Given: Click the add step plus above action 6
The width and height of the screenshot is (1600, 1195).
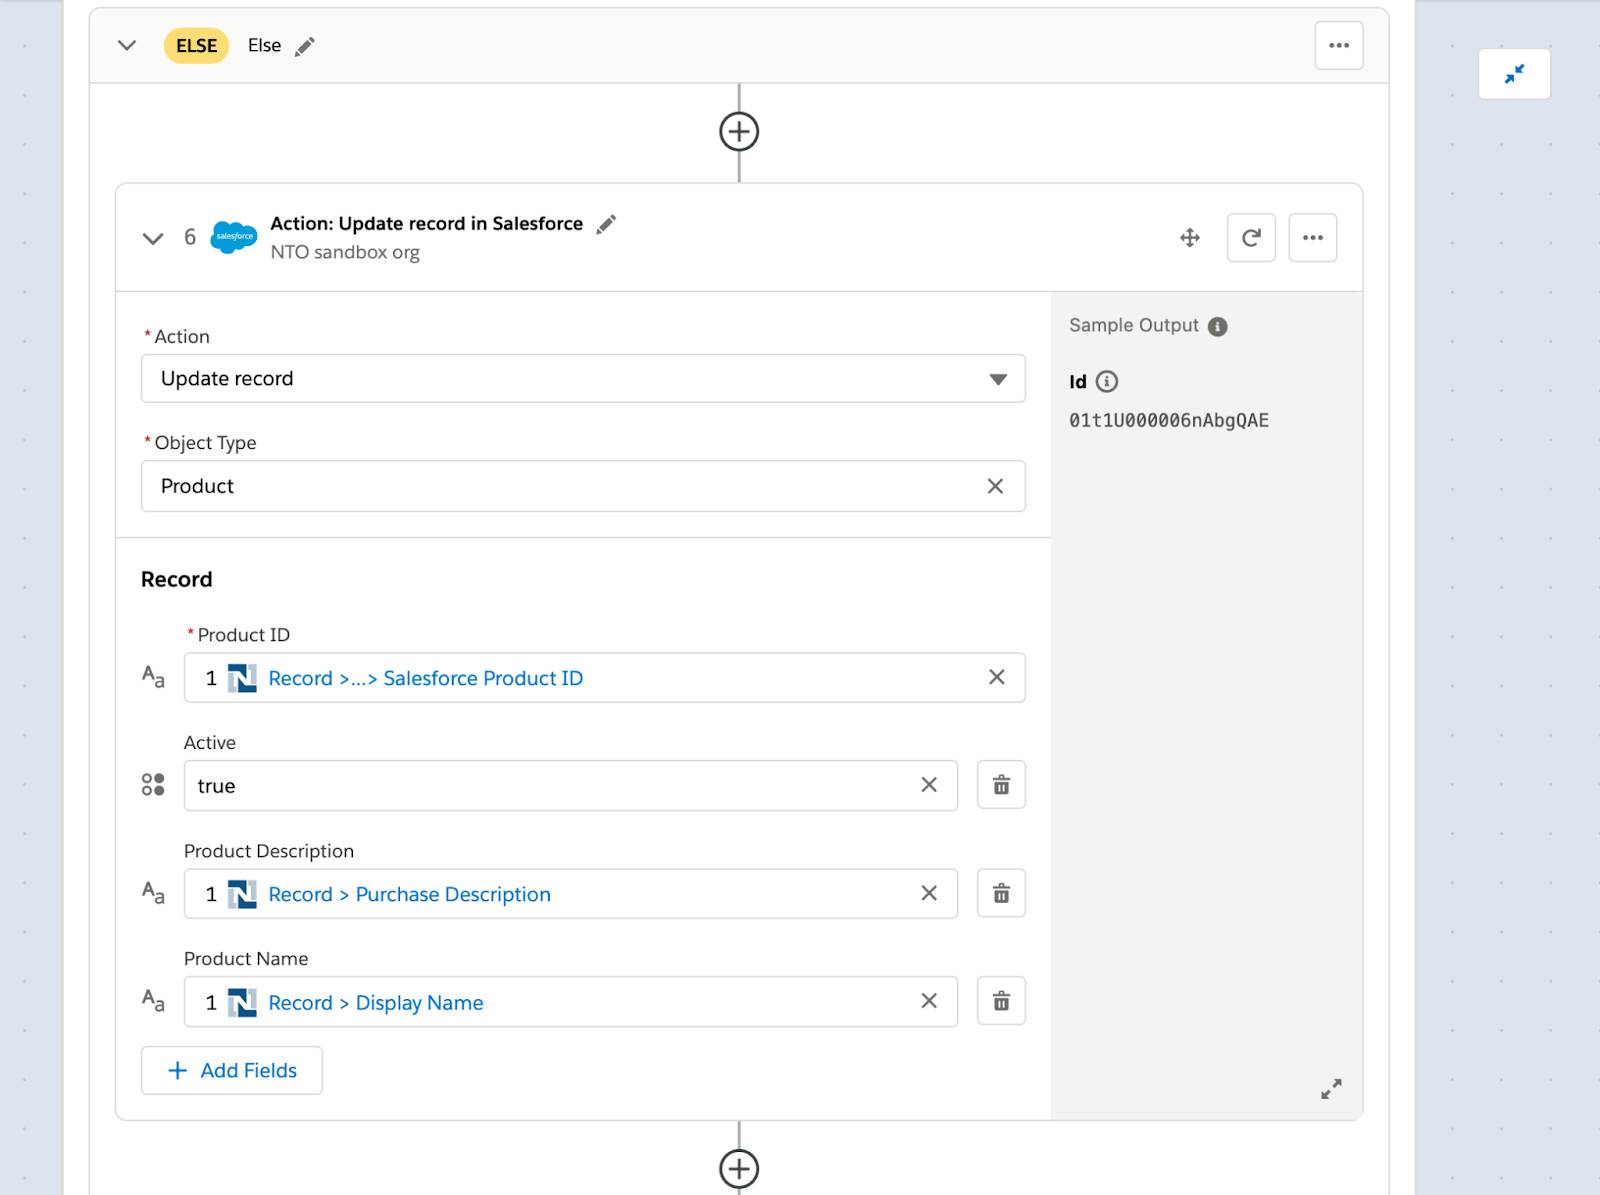Looking at the screenshot, I should point(739,131).
